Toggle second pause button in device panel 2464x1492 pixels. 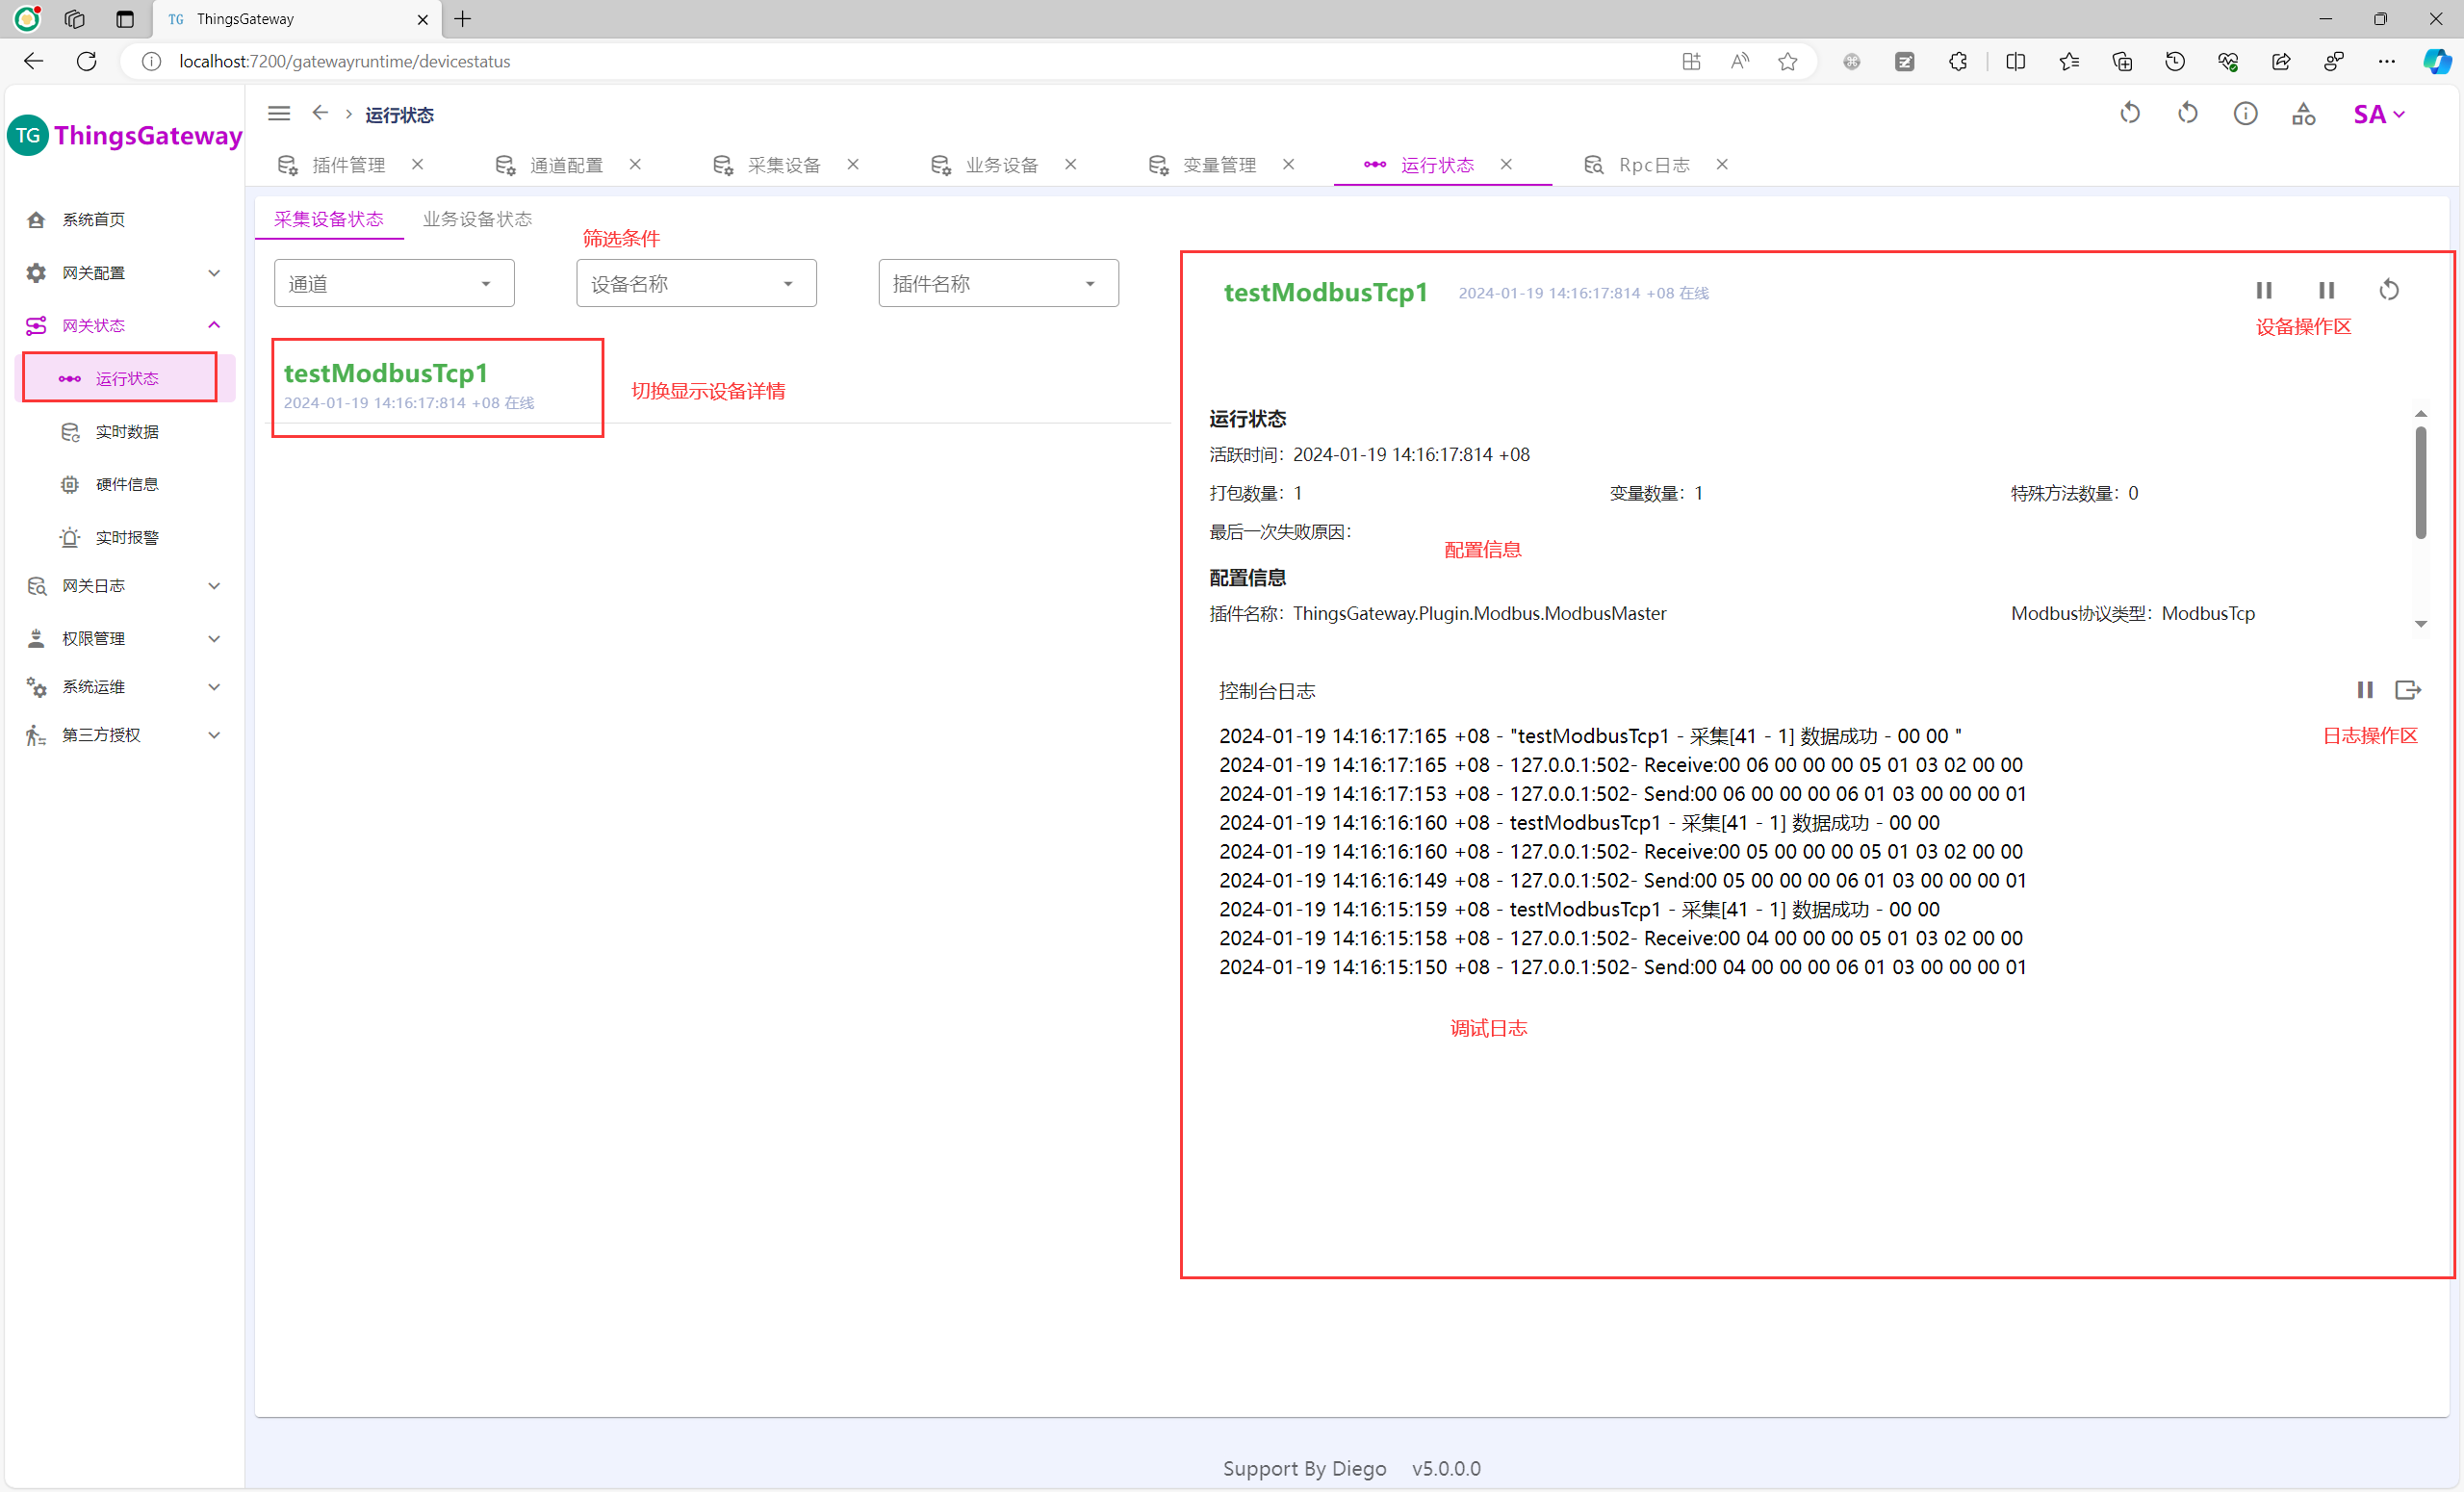(x=2326, y=290)
